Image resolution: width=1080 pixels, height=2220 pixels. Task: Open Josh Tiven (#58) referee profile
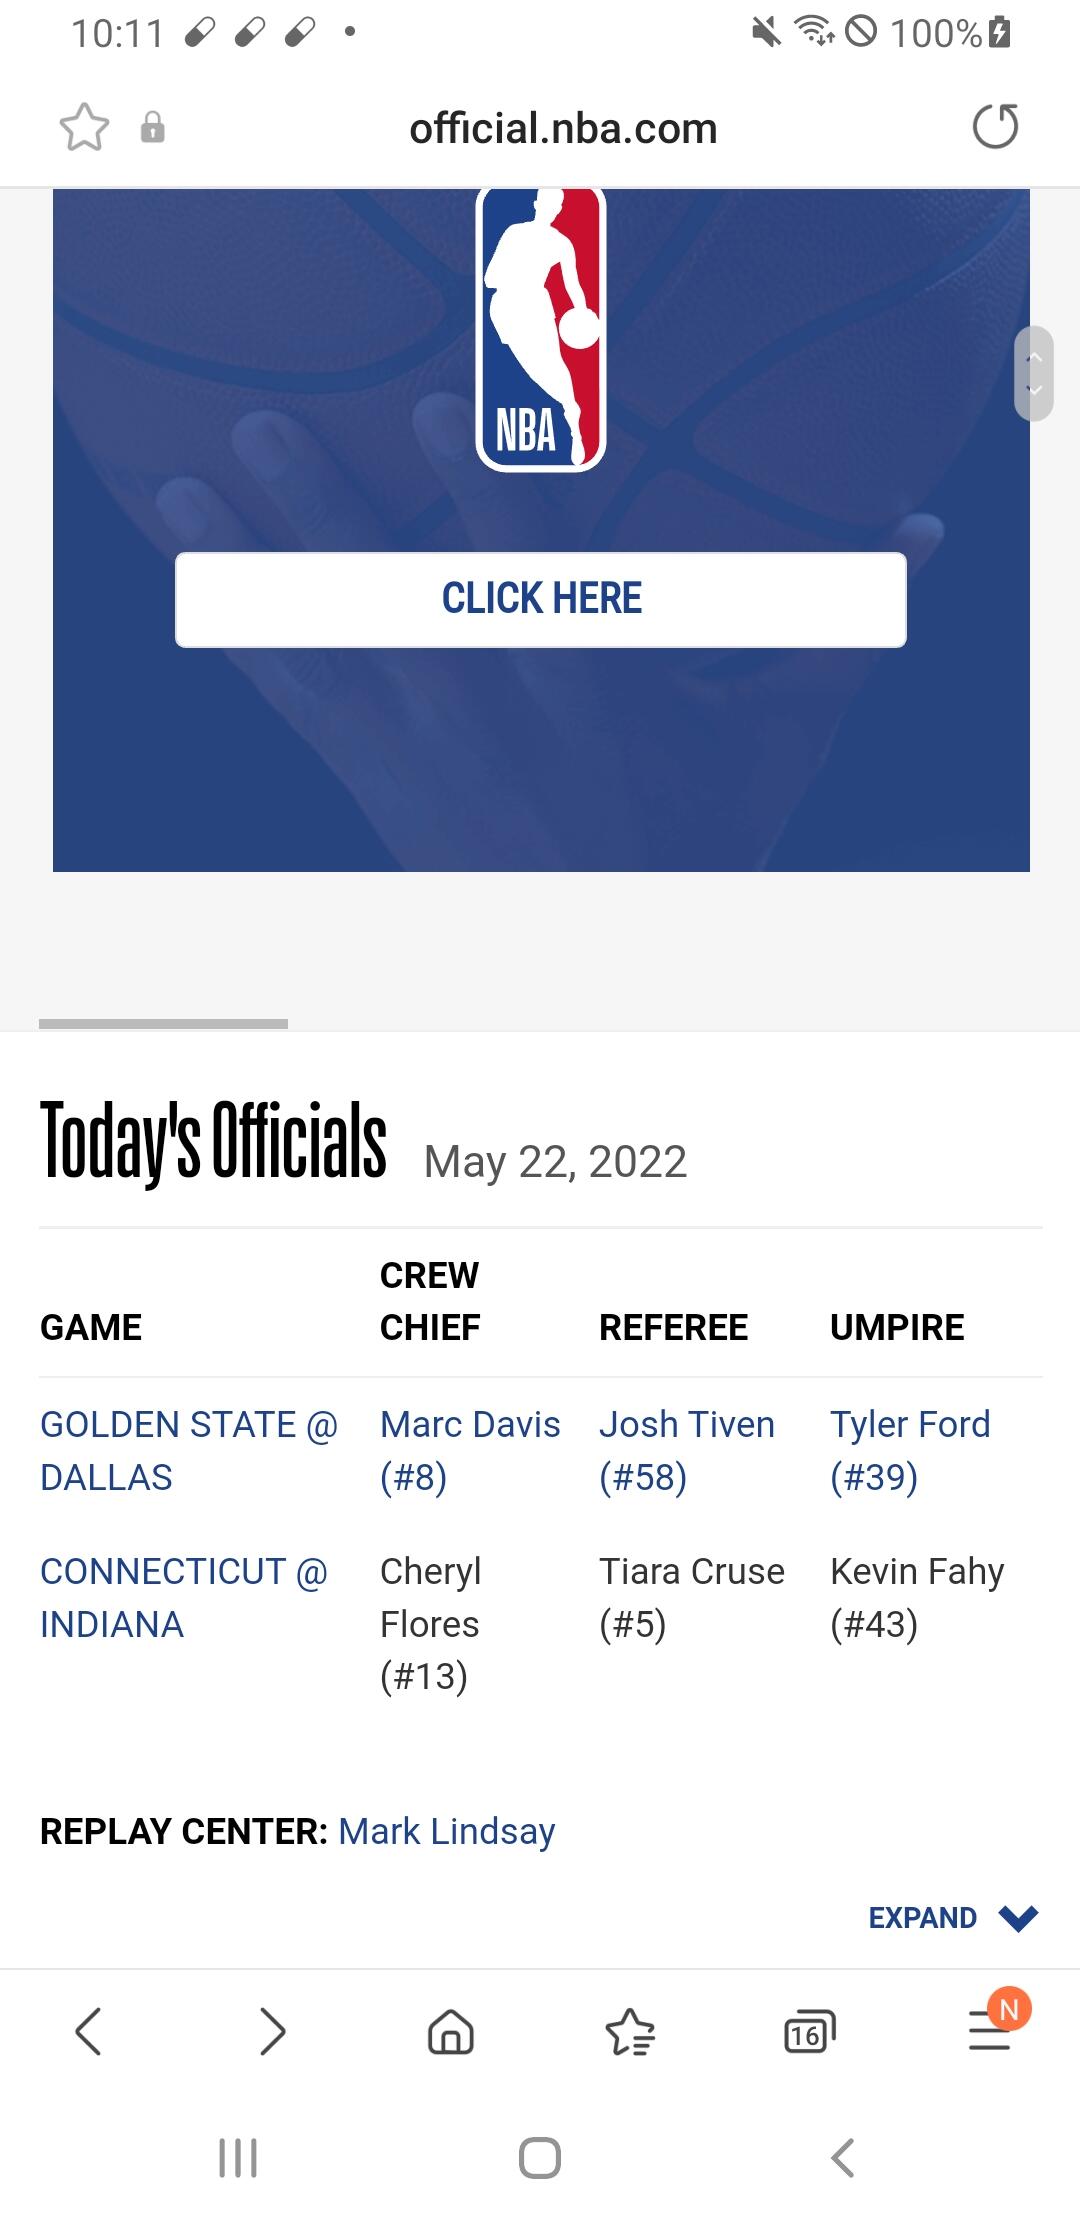(687, 1450)
